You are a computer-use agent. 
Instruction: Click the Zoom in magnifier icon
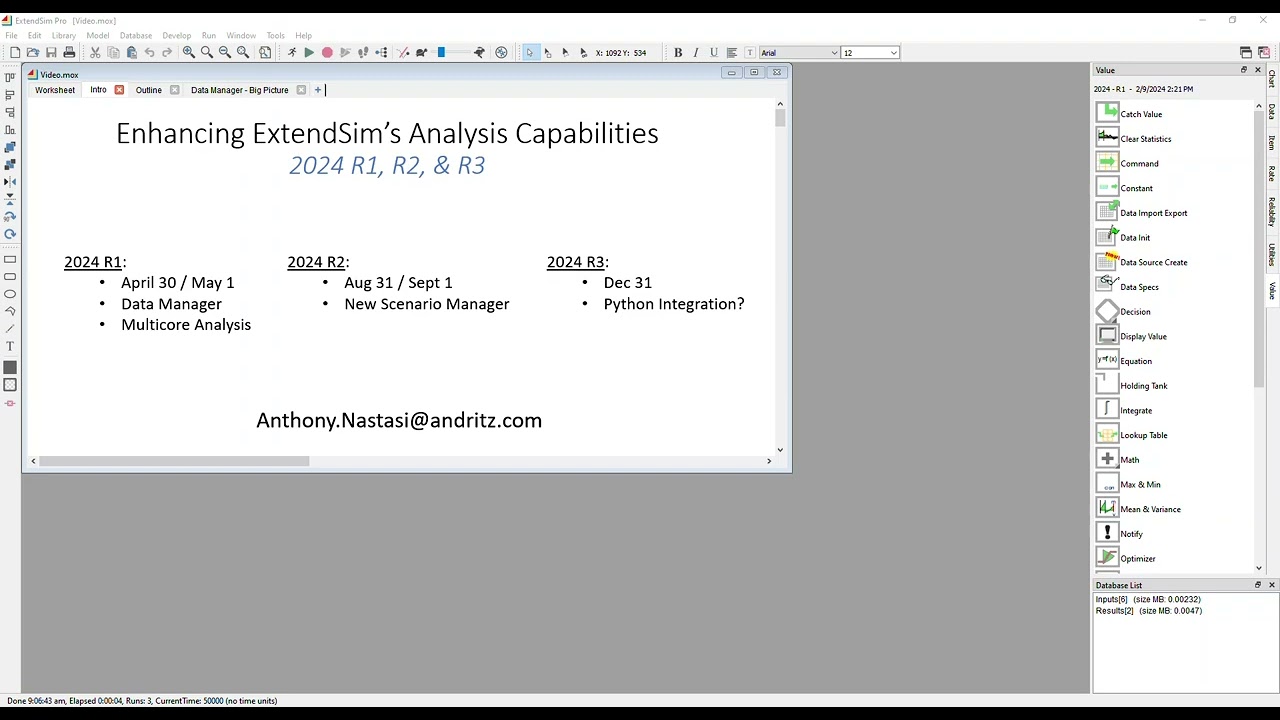188,52
